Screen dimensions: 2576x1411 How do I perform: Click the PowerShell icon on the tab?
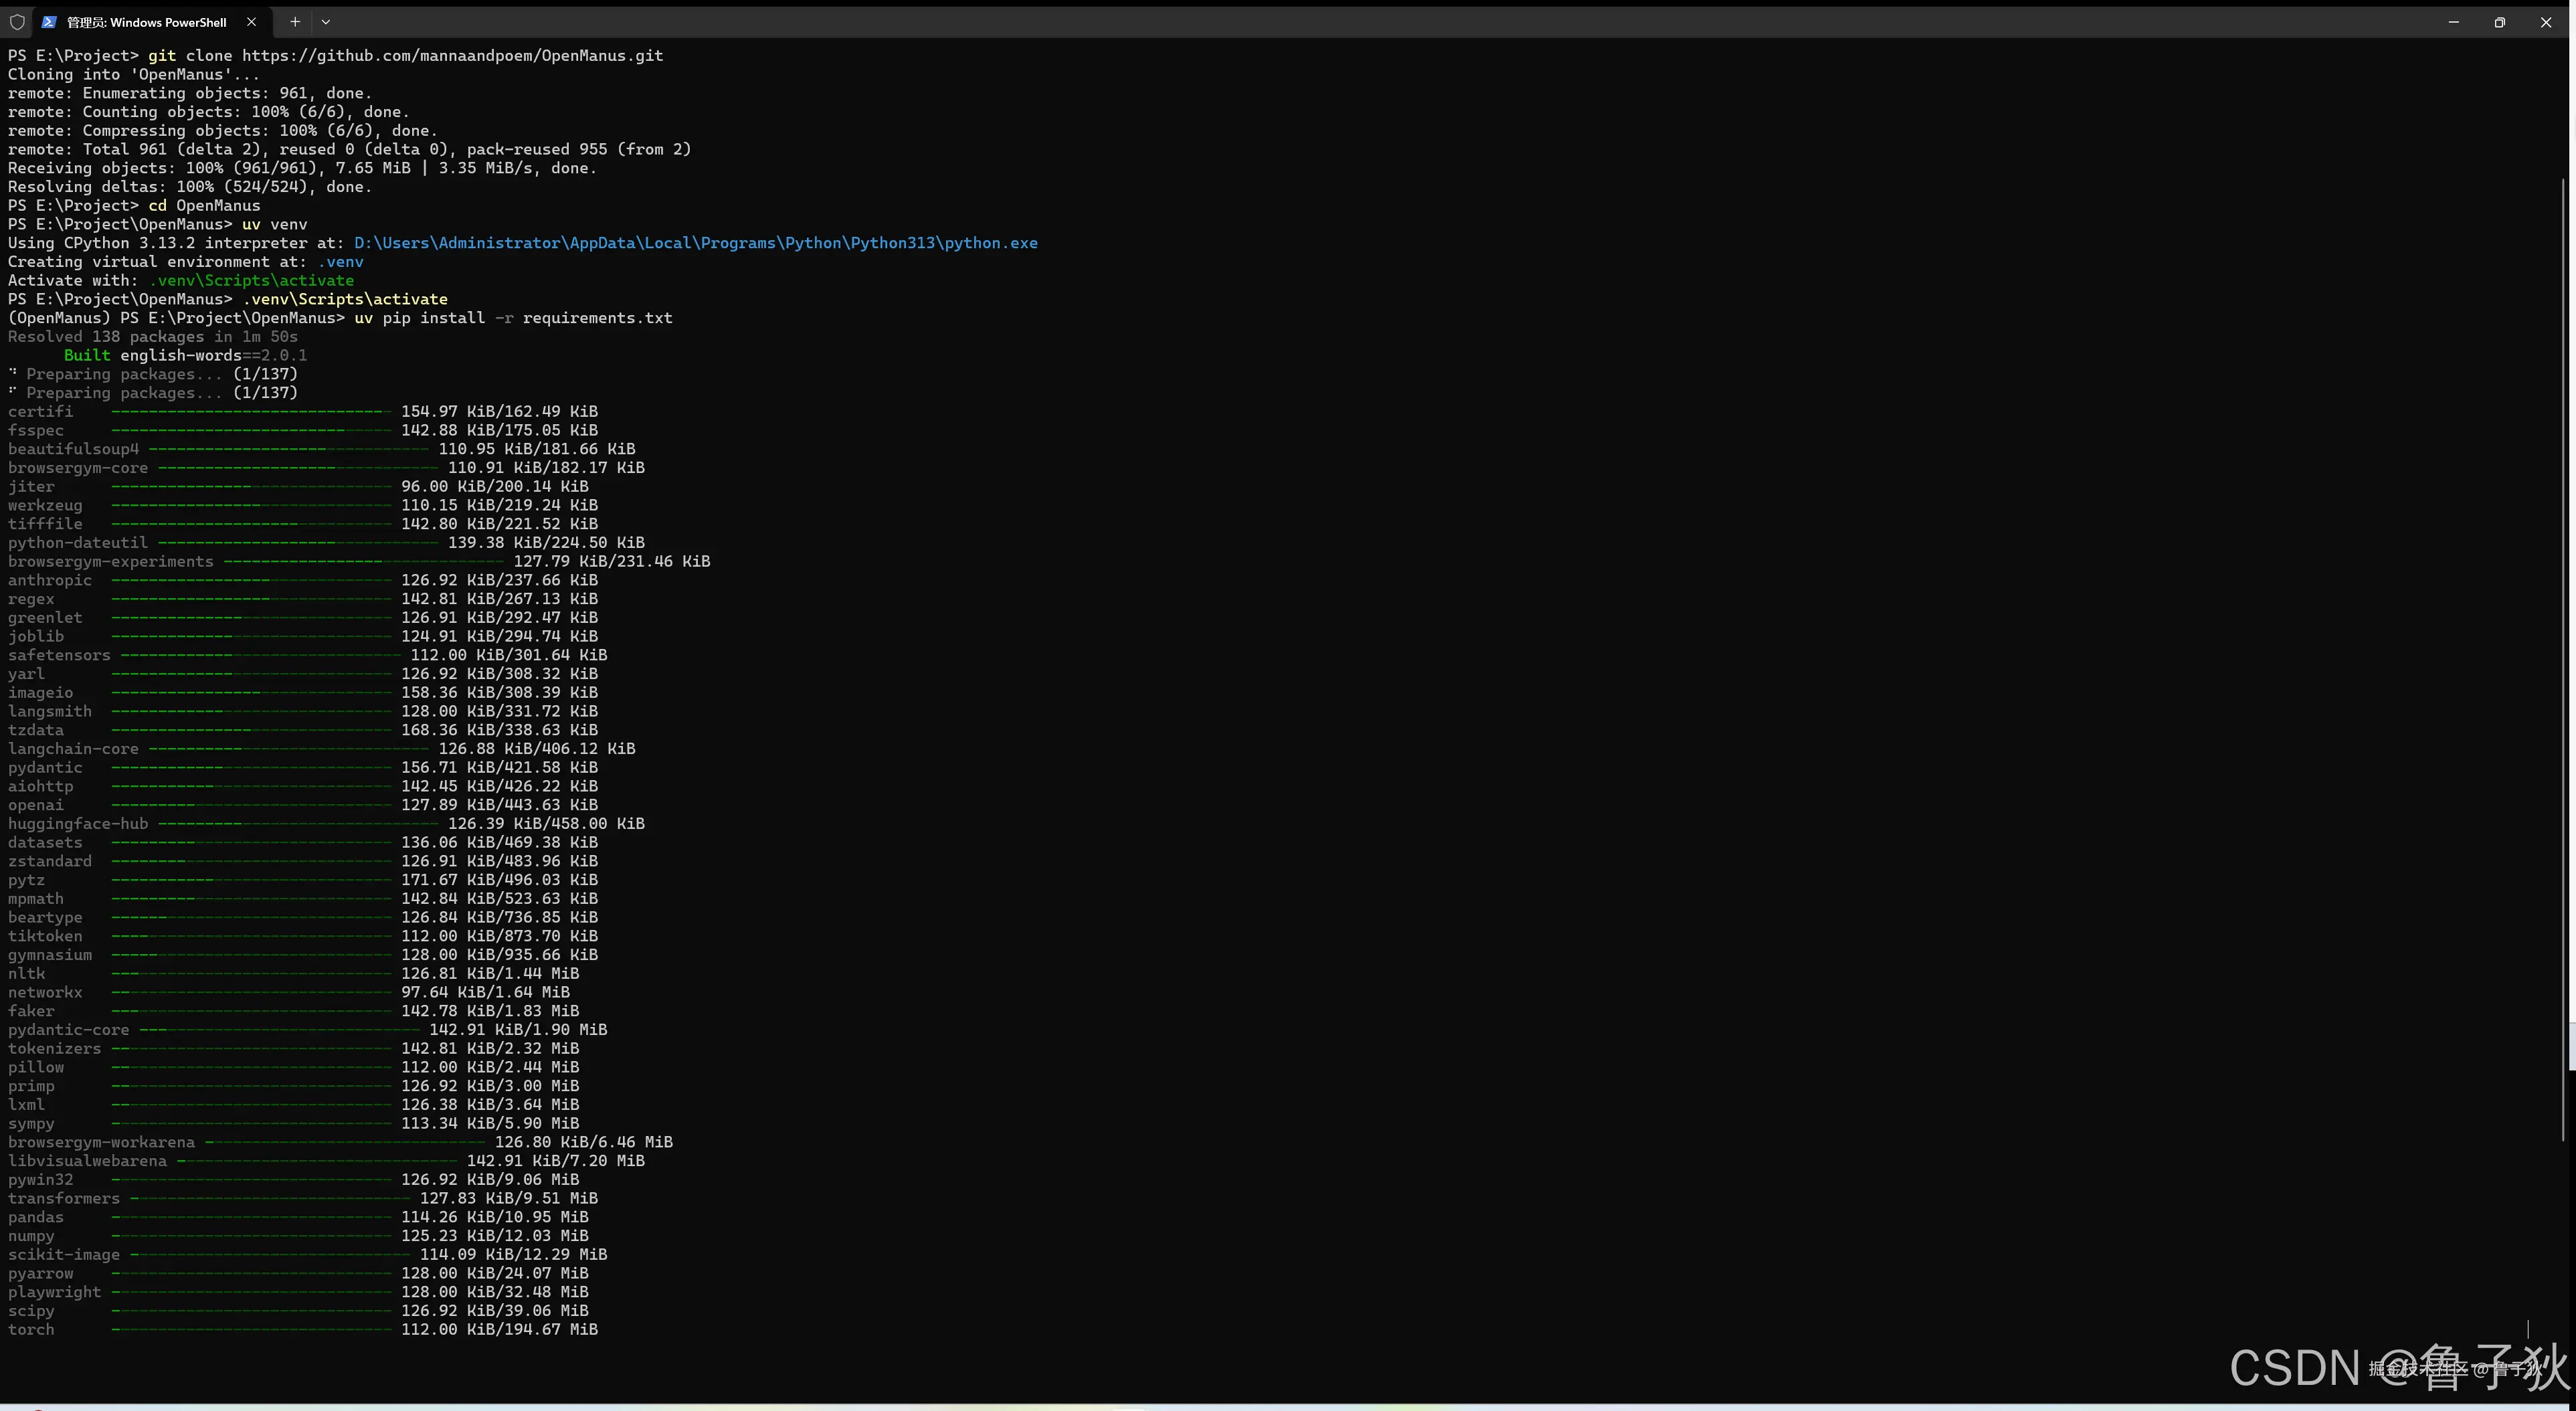pyautogui.click(x=49, y=22)
